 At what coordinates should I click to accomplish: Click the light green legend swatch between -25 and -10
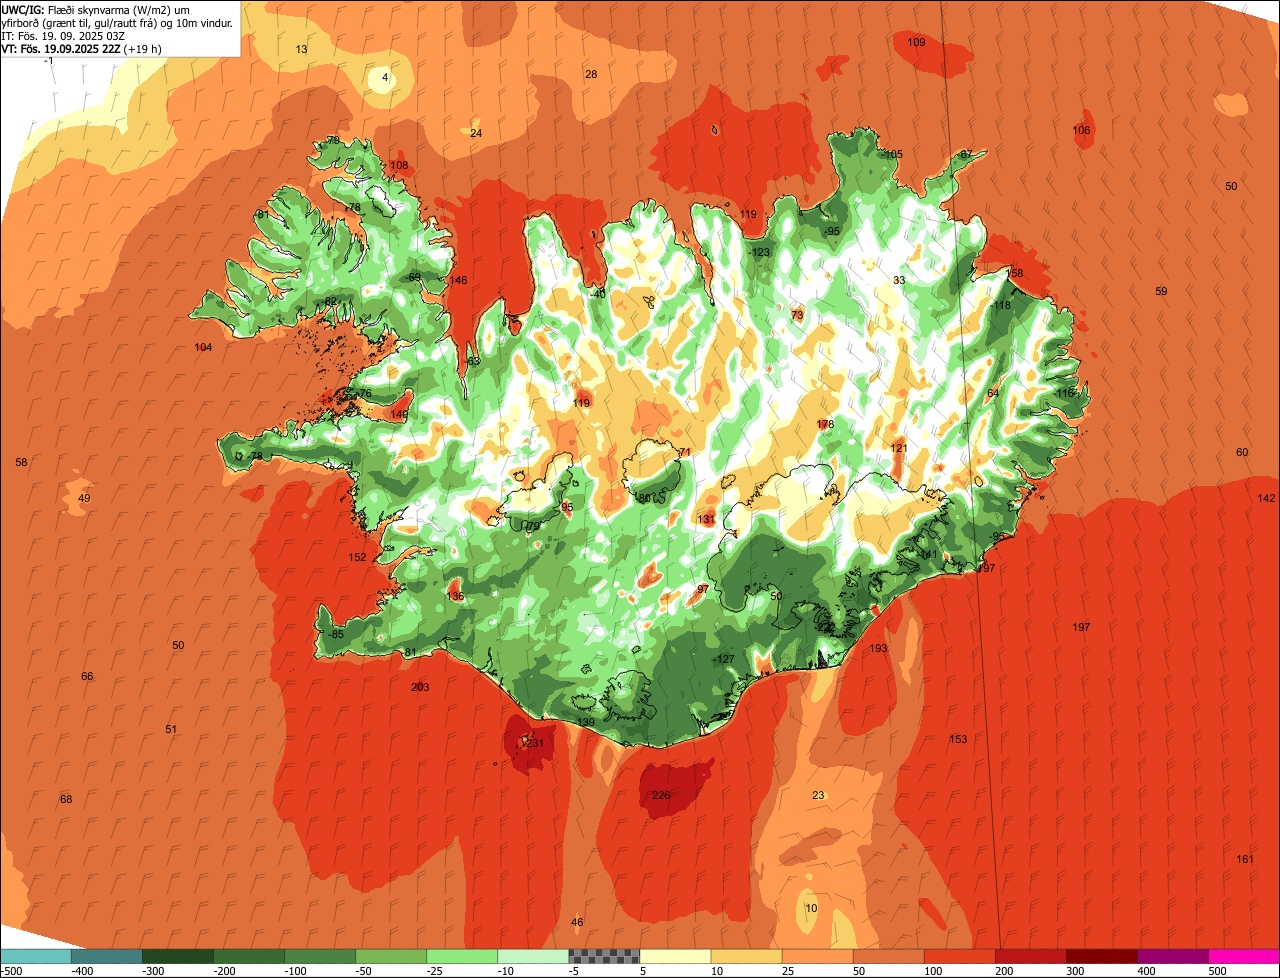462,956
